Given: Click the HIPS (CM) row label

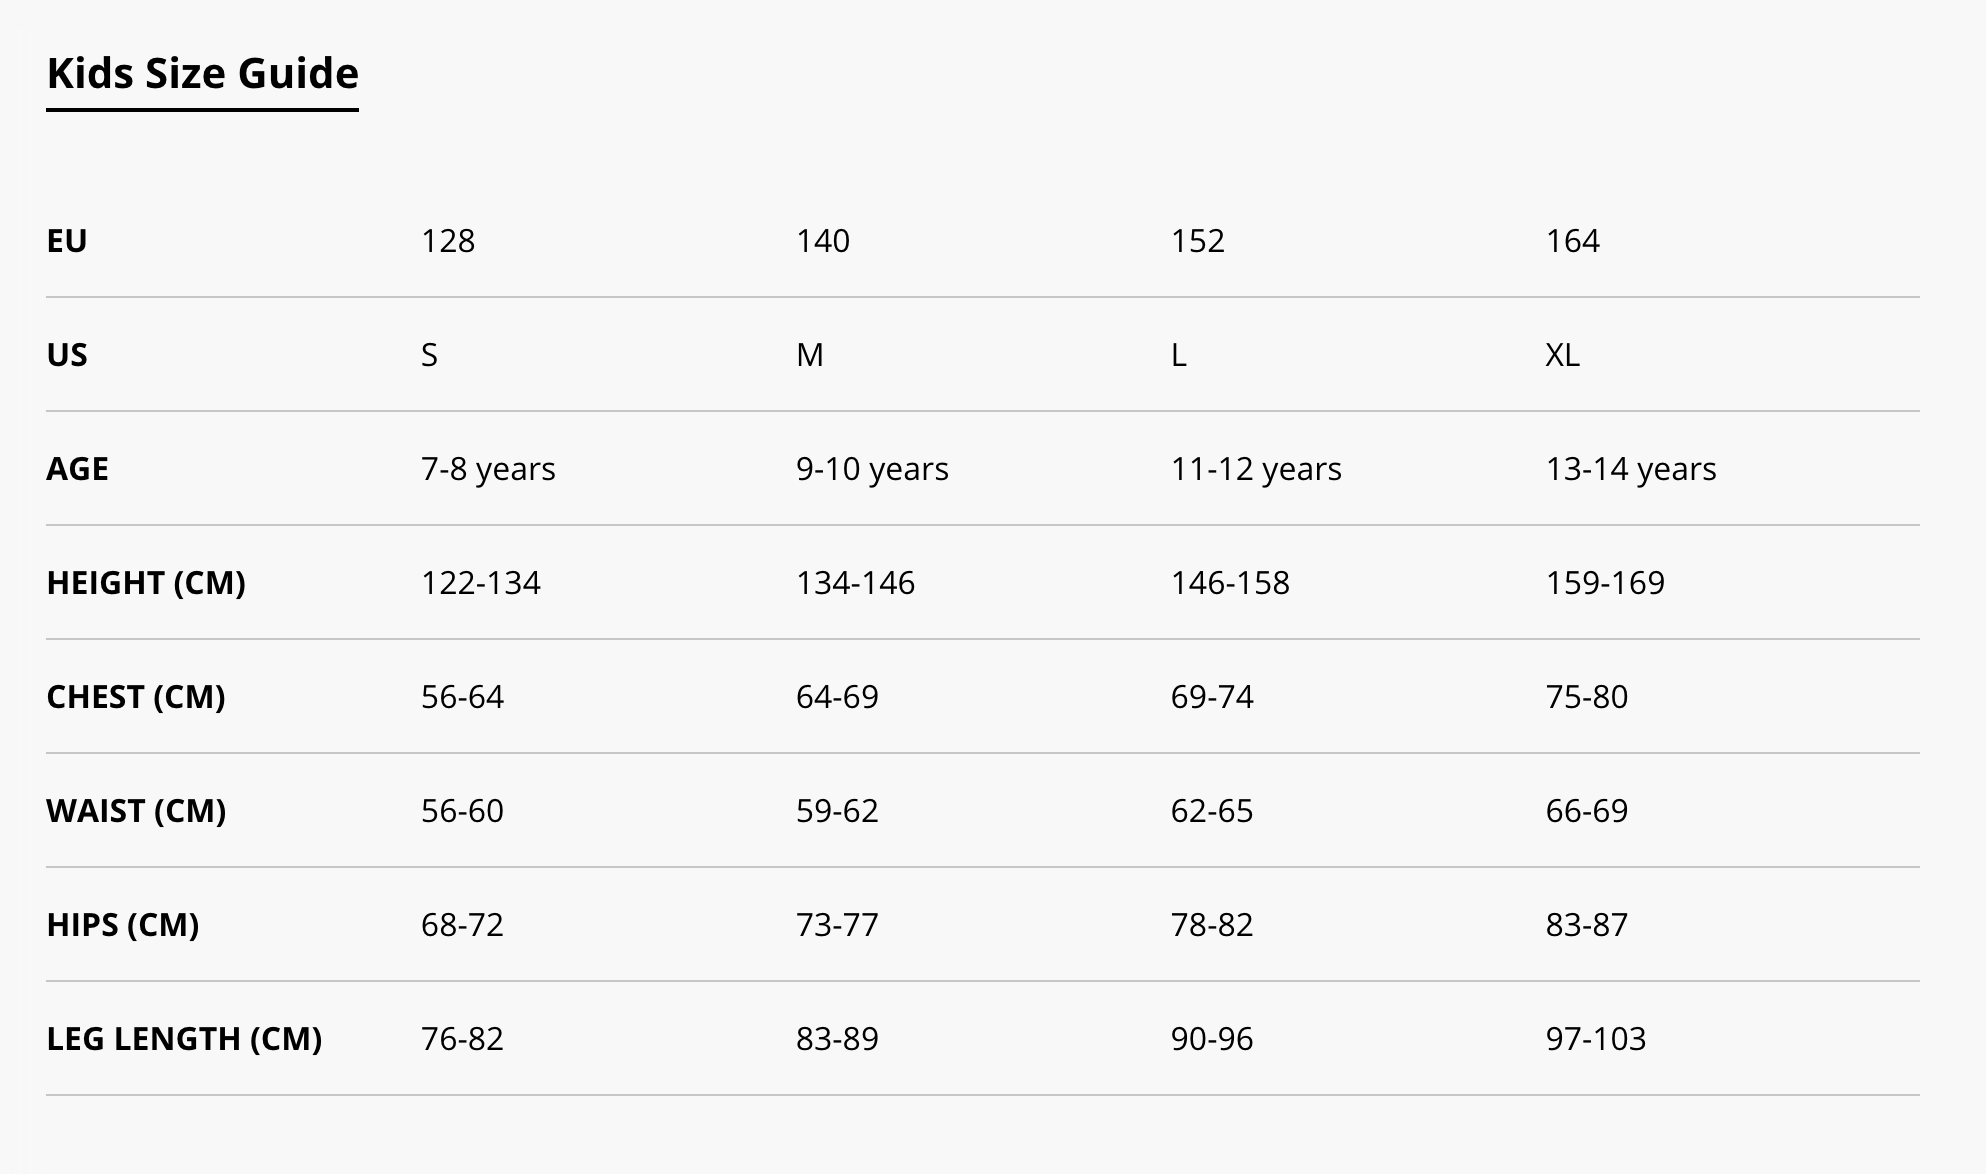Looking at the screenshot, I should [x=123, y=925].
